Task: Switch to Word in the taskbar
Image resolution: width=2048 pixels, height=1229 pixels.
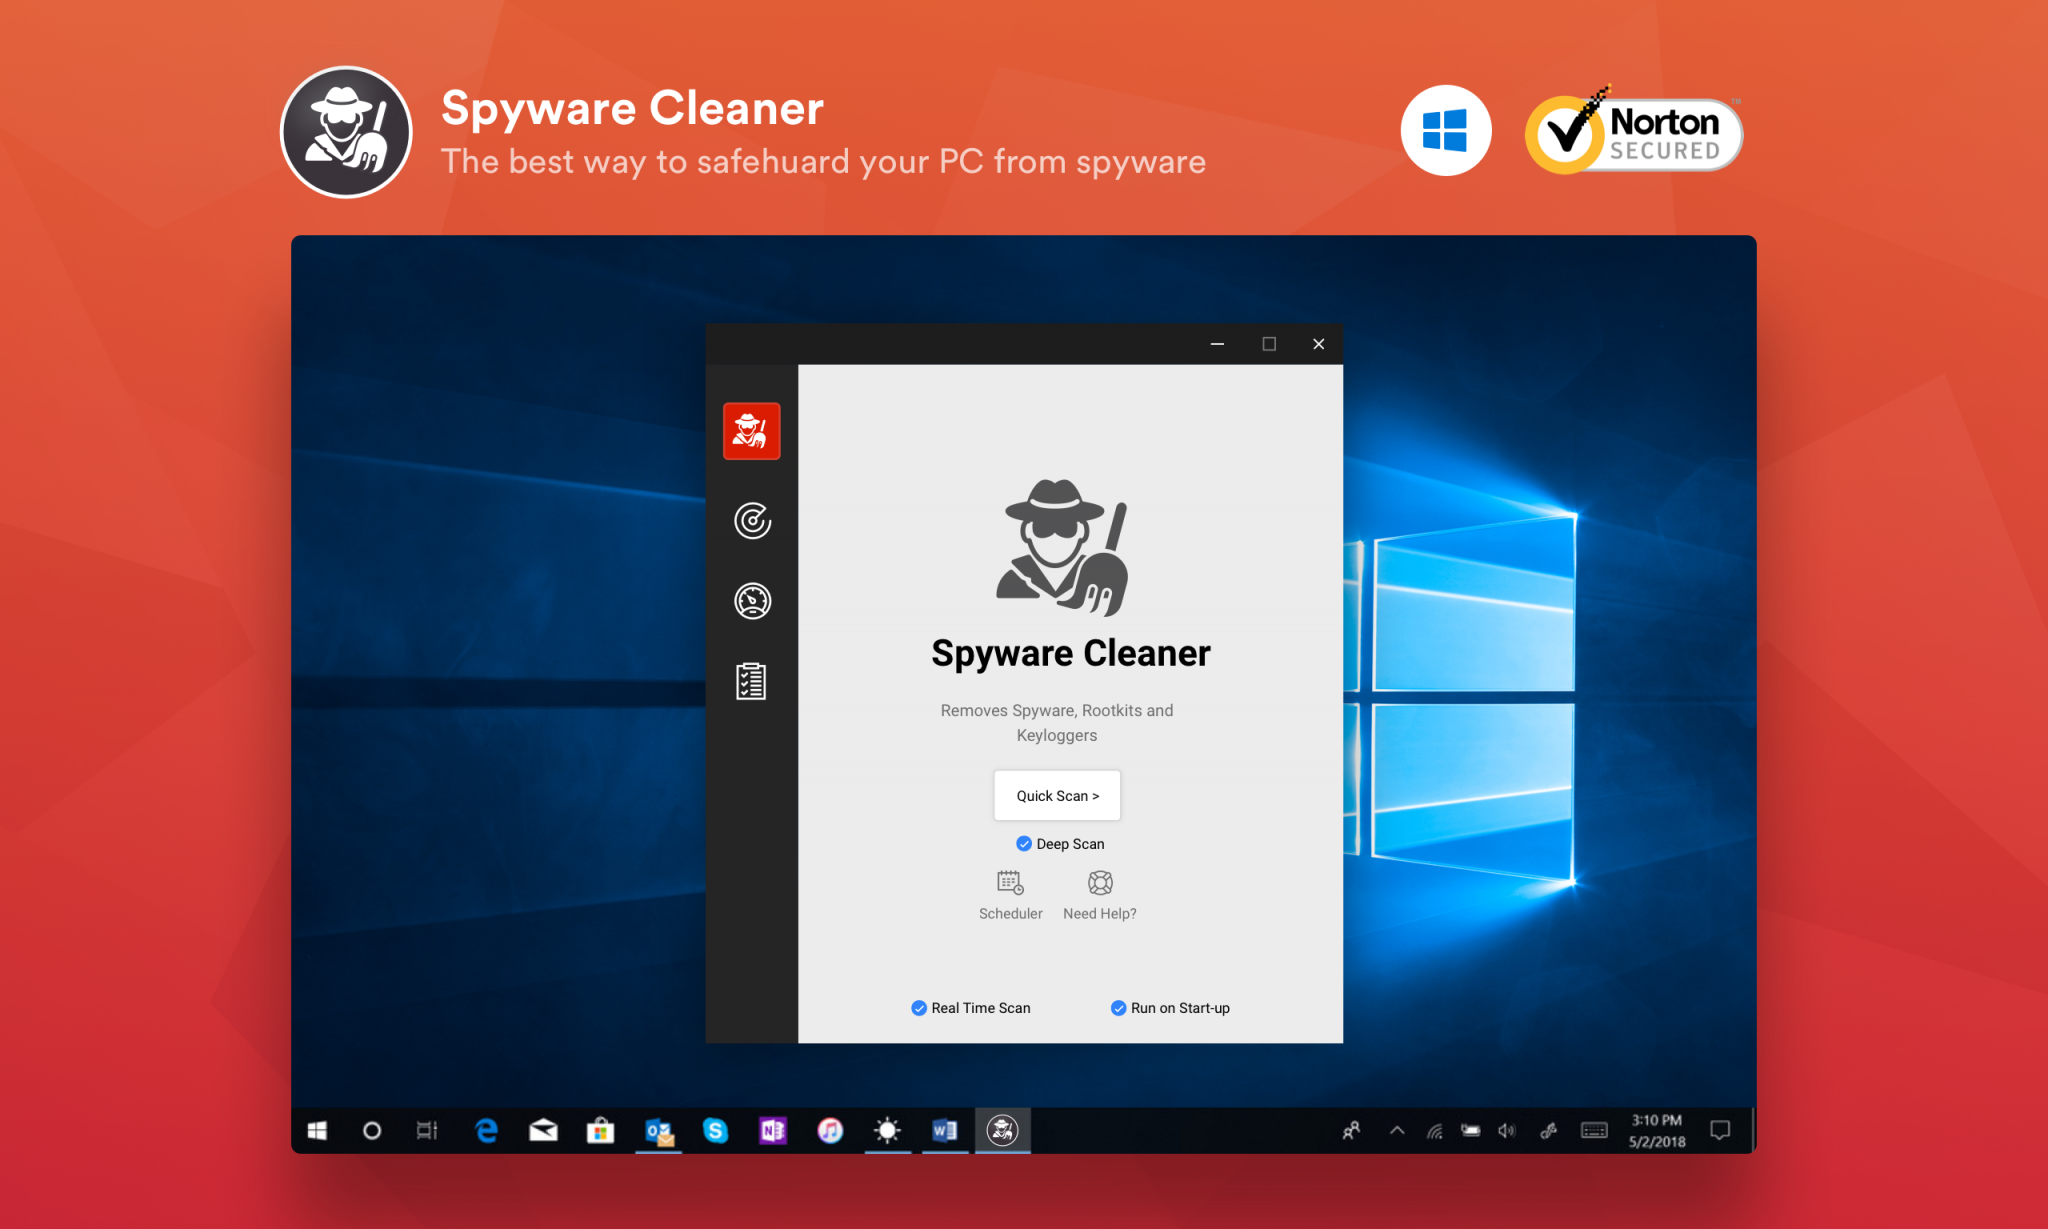Action: 944,1131
